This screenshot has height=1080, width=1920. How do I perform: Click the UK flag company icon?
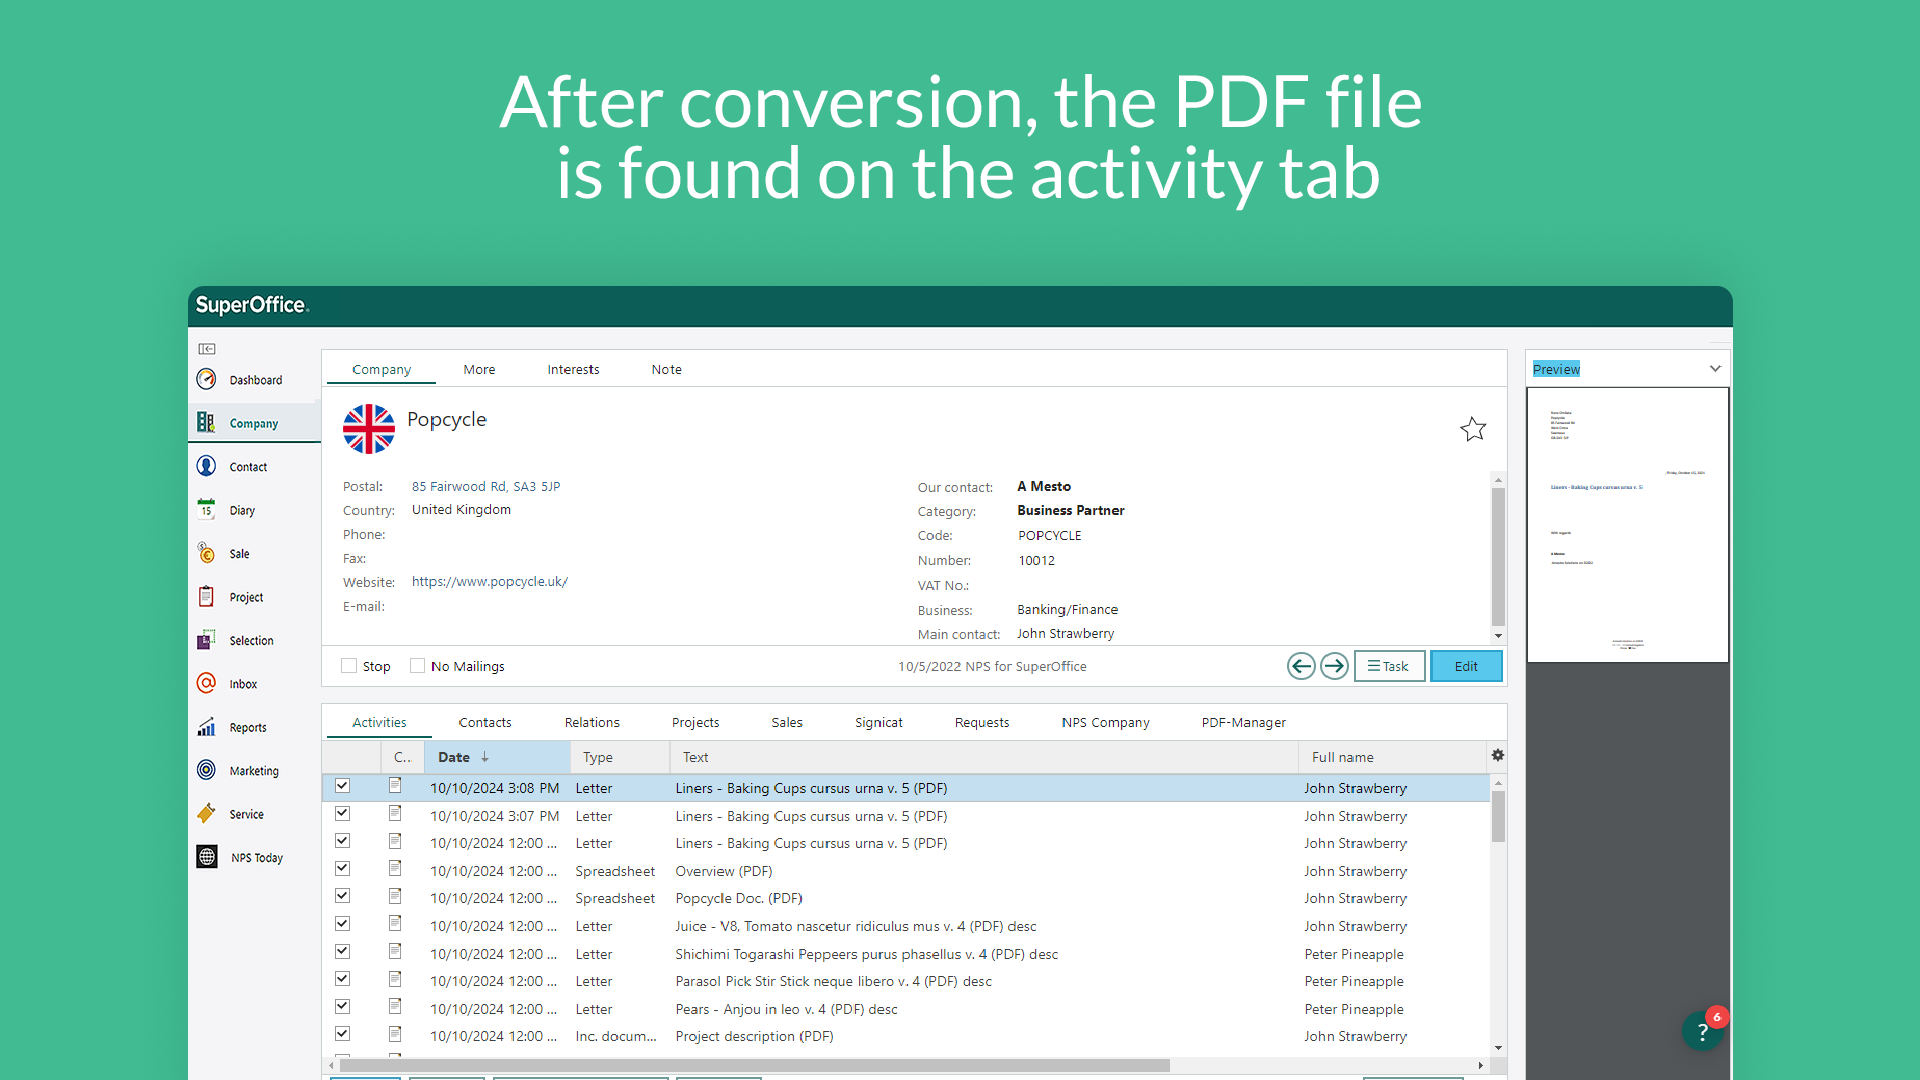[x=369, y=429]
